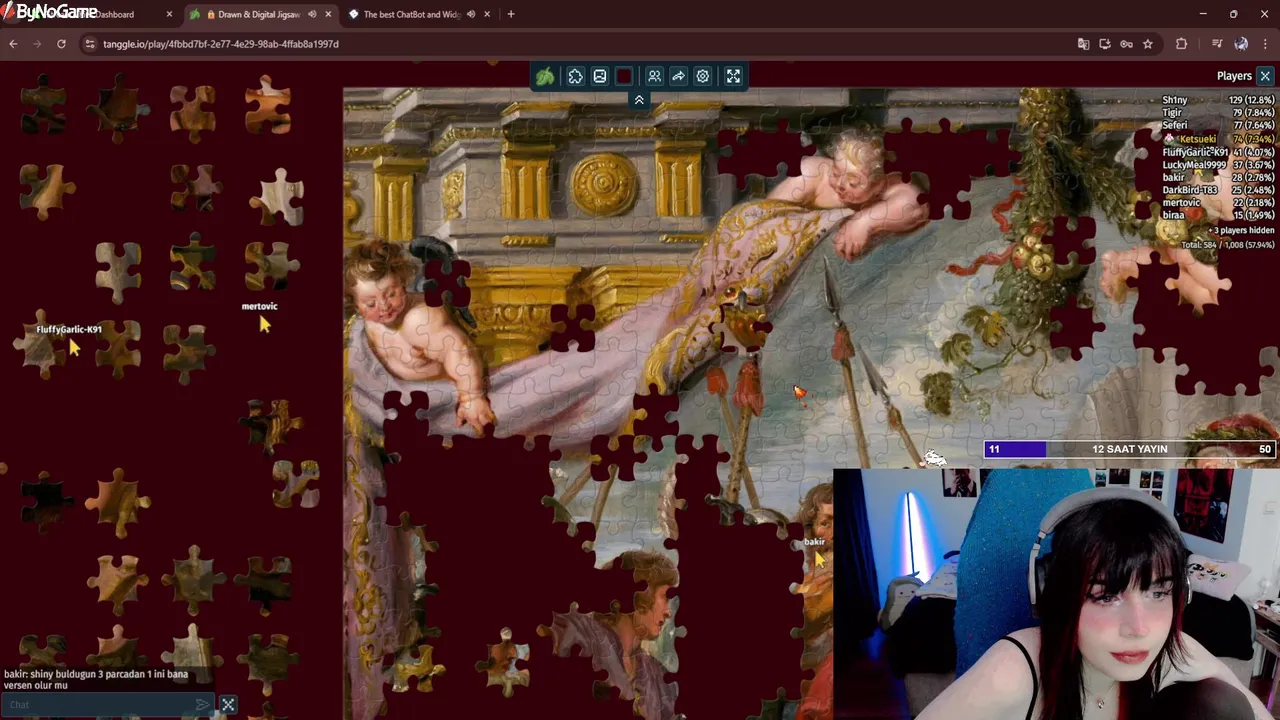Click the install app icon in address bar

(1105, 44)
